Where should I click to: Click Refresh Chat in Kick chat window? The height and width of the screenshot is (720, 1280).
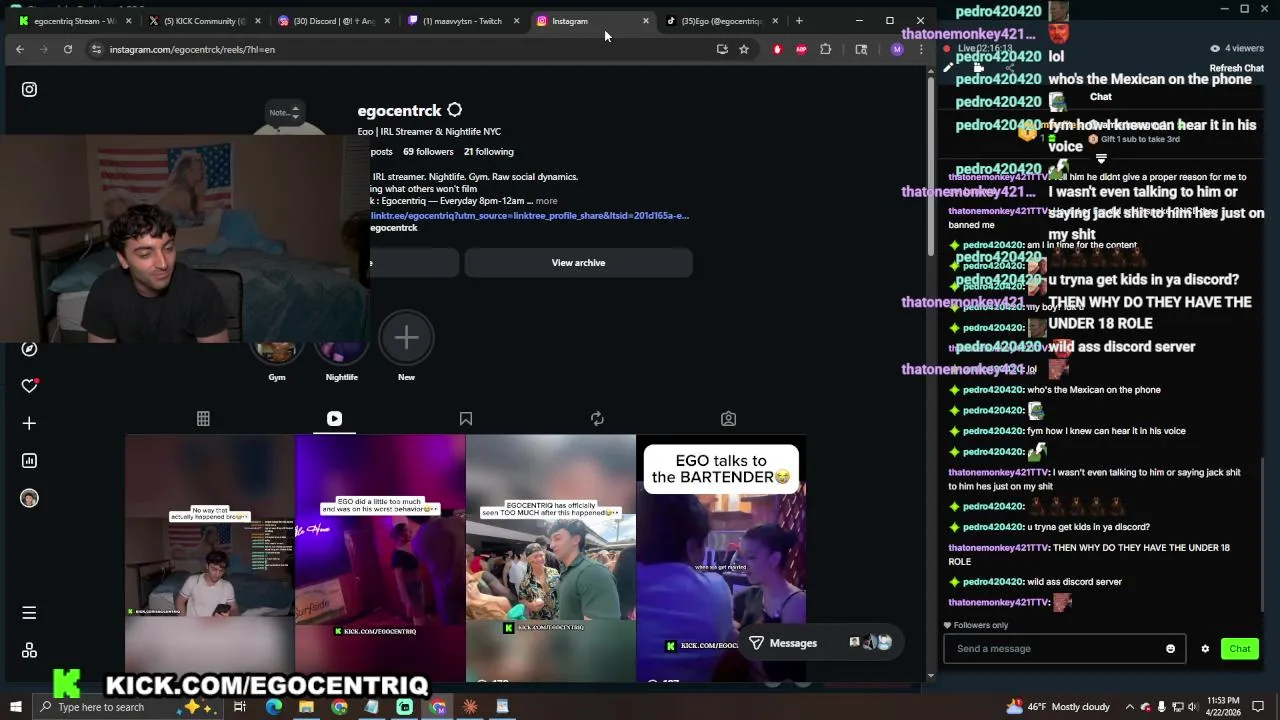pyautogui.click(x=1237, y=68)
